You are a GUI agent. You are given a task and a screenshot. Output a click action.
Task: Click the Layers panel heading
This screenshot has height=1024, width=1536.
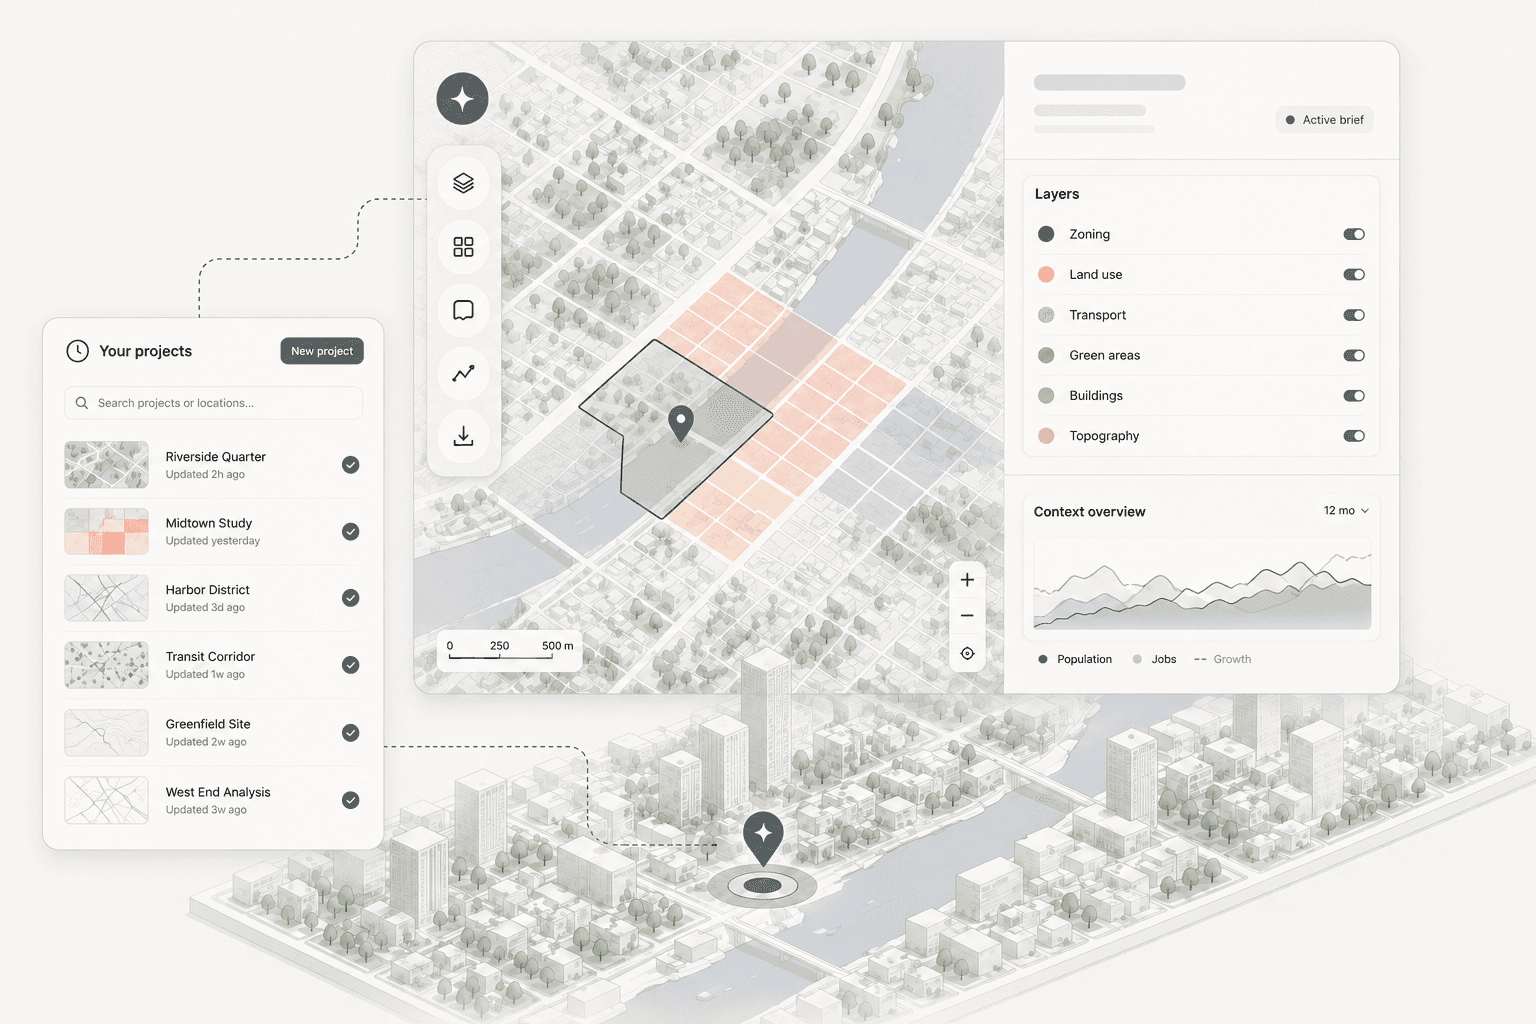1057,194
